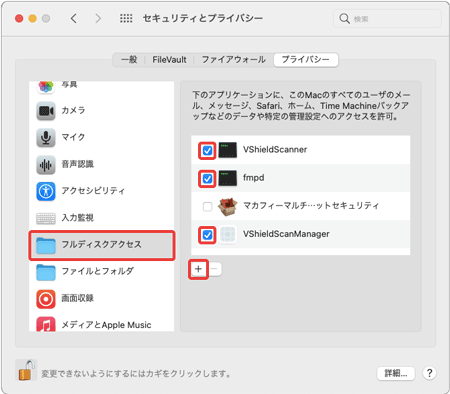Select the プライバシー tab
450x394 pixels.
pyautogui.click(x=306, y=60)
